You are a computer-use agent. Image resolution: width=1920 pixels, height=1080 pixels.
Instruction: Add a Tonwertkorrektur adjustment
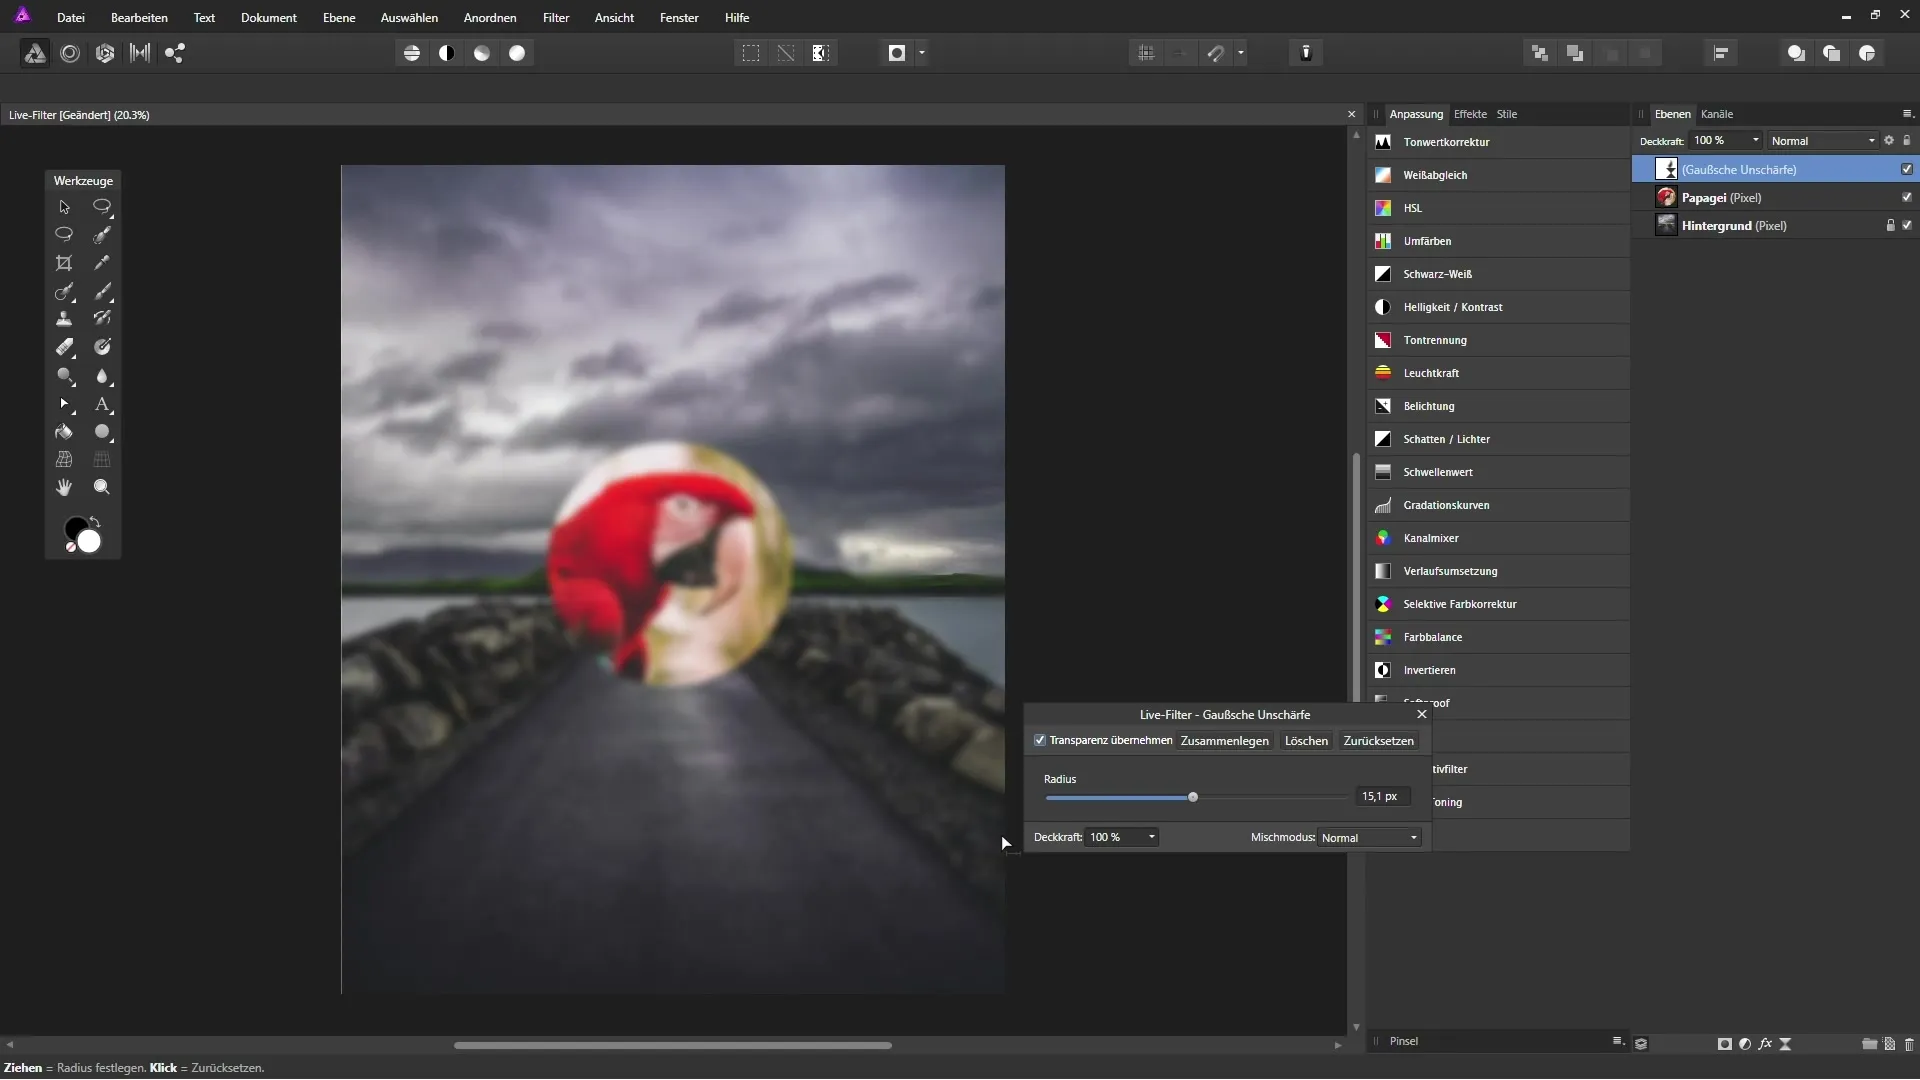(1498, 142)
